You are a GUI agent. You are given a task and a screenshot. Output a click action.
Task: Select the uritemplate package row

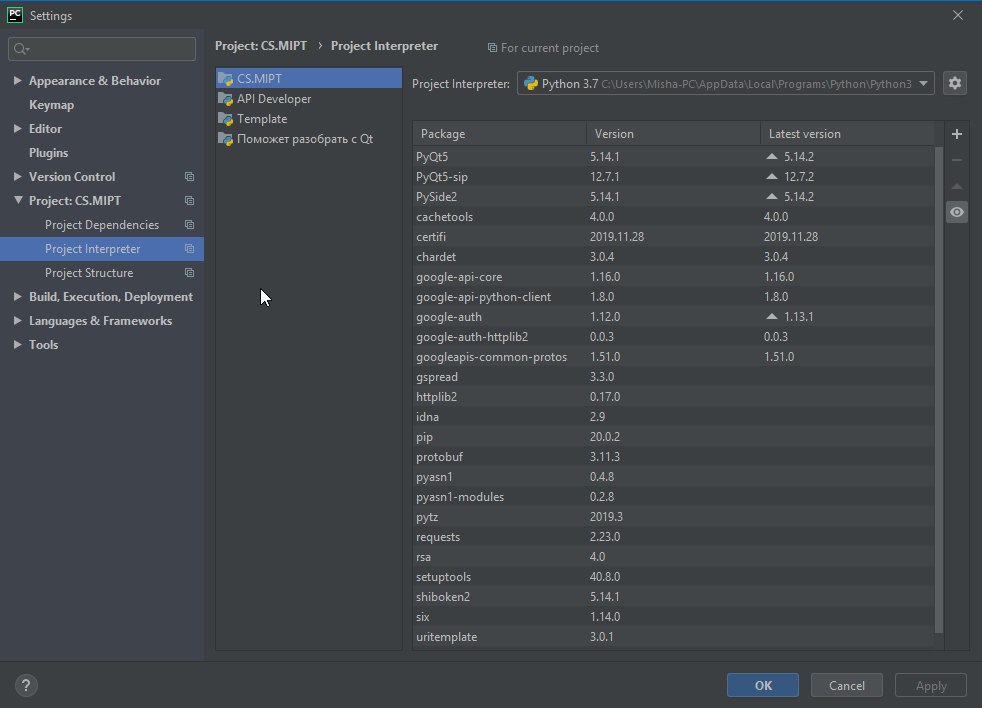click(x=673, y=637)
